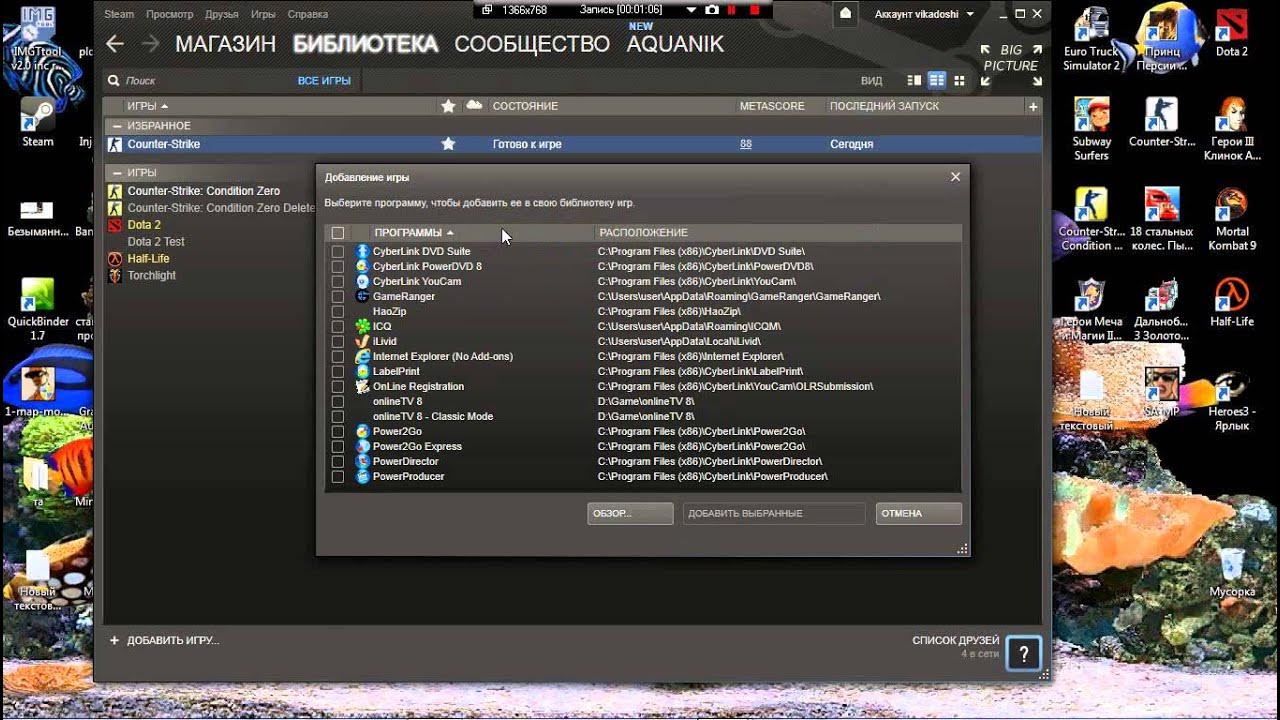
Task: Click the recorder screenshot camera icon
Action: point(712,10)
